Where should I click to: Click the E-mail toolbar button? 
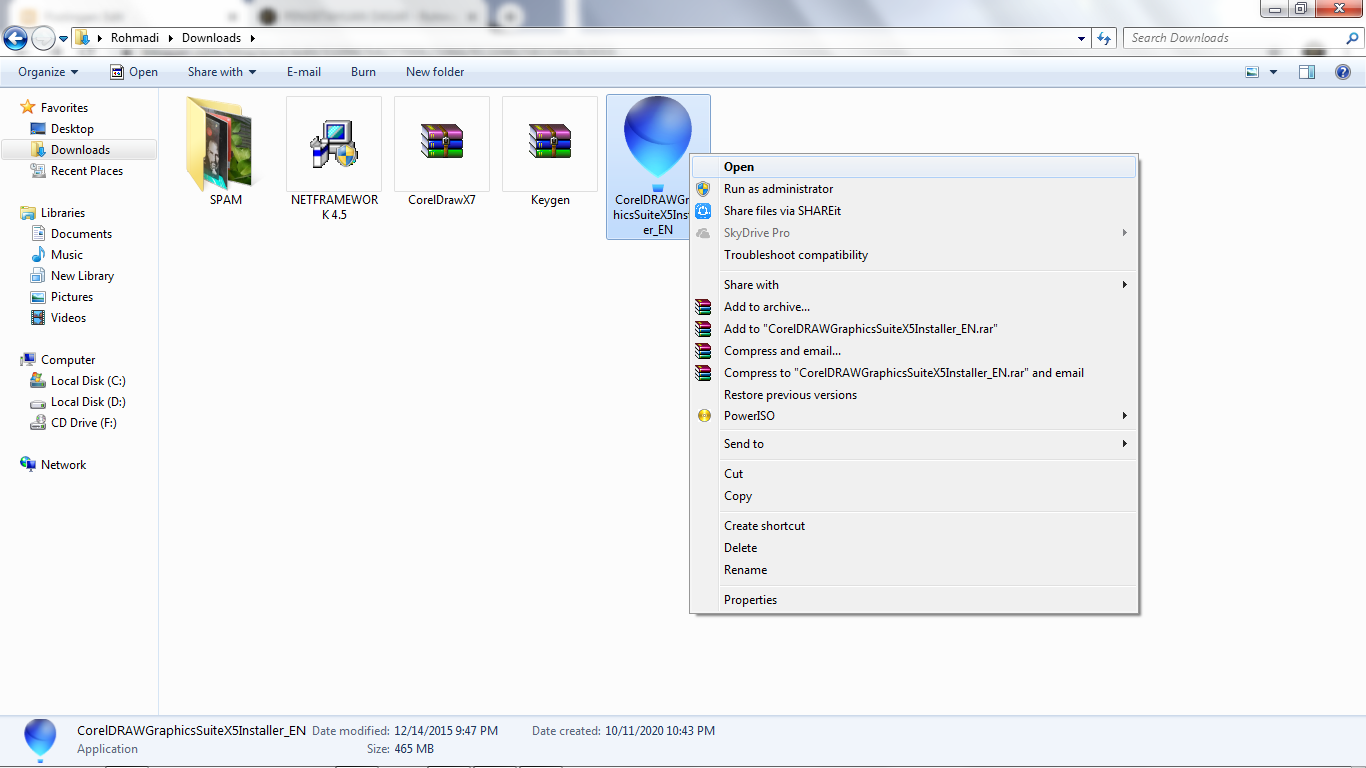pos(304,72)
